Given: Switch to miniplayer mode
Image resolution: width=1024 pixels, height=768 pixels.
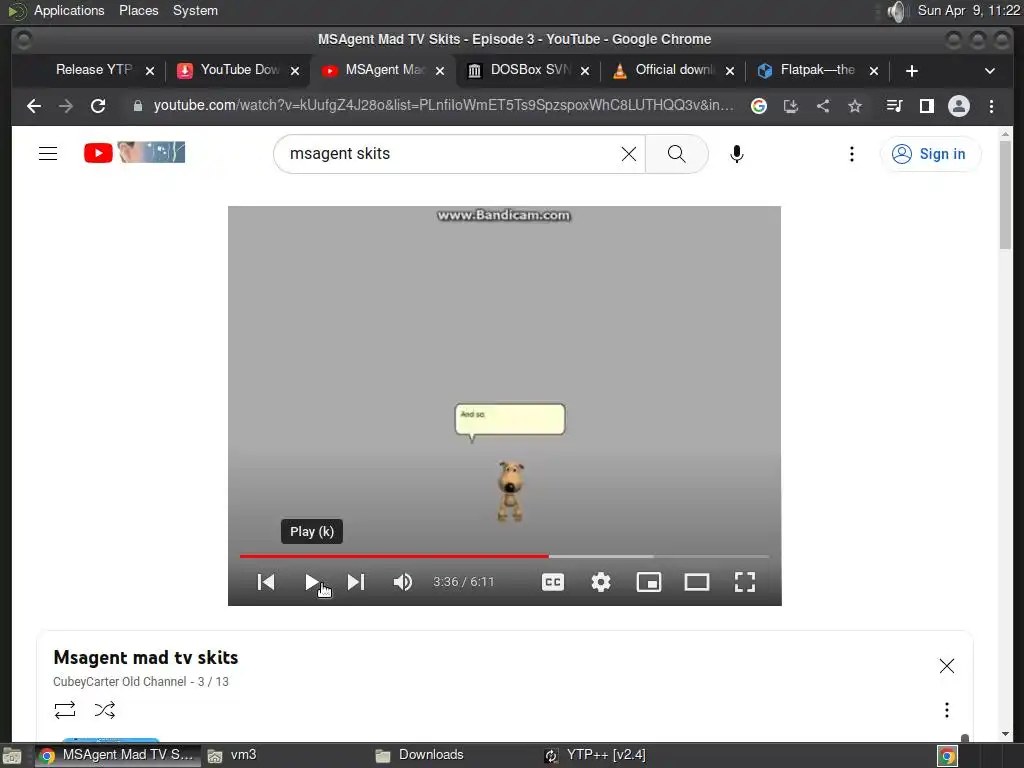Looking at the screenshot, I should pyautogui.click(x=648, y=582).
